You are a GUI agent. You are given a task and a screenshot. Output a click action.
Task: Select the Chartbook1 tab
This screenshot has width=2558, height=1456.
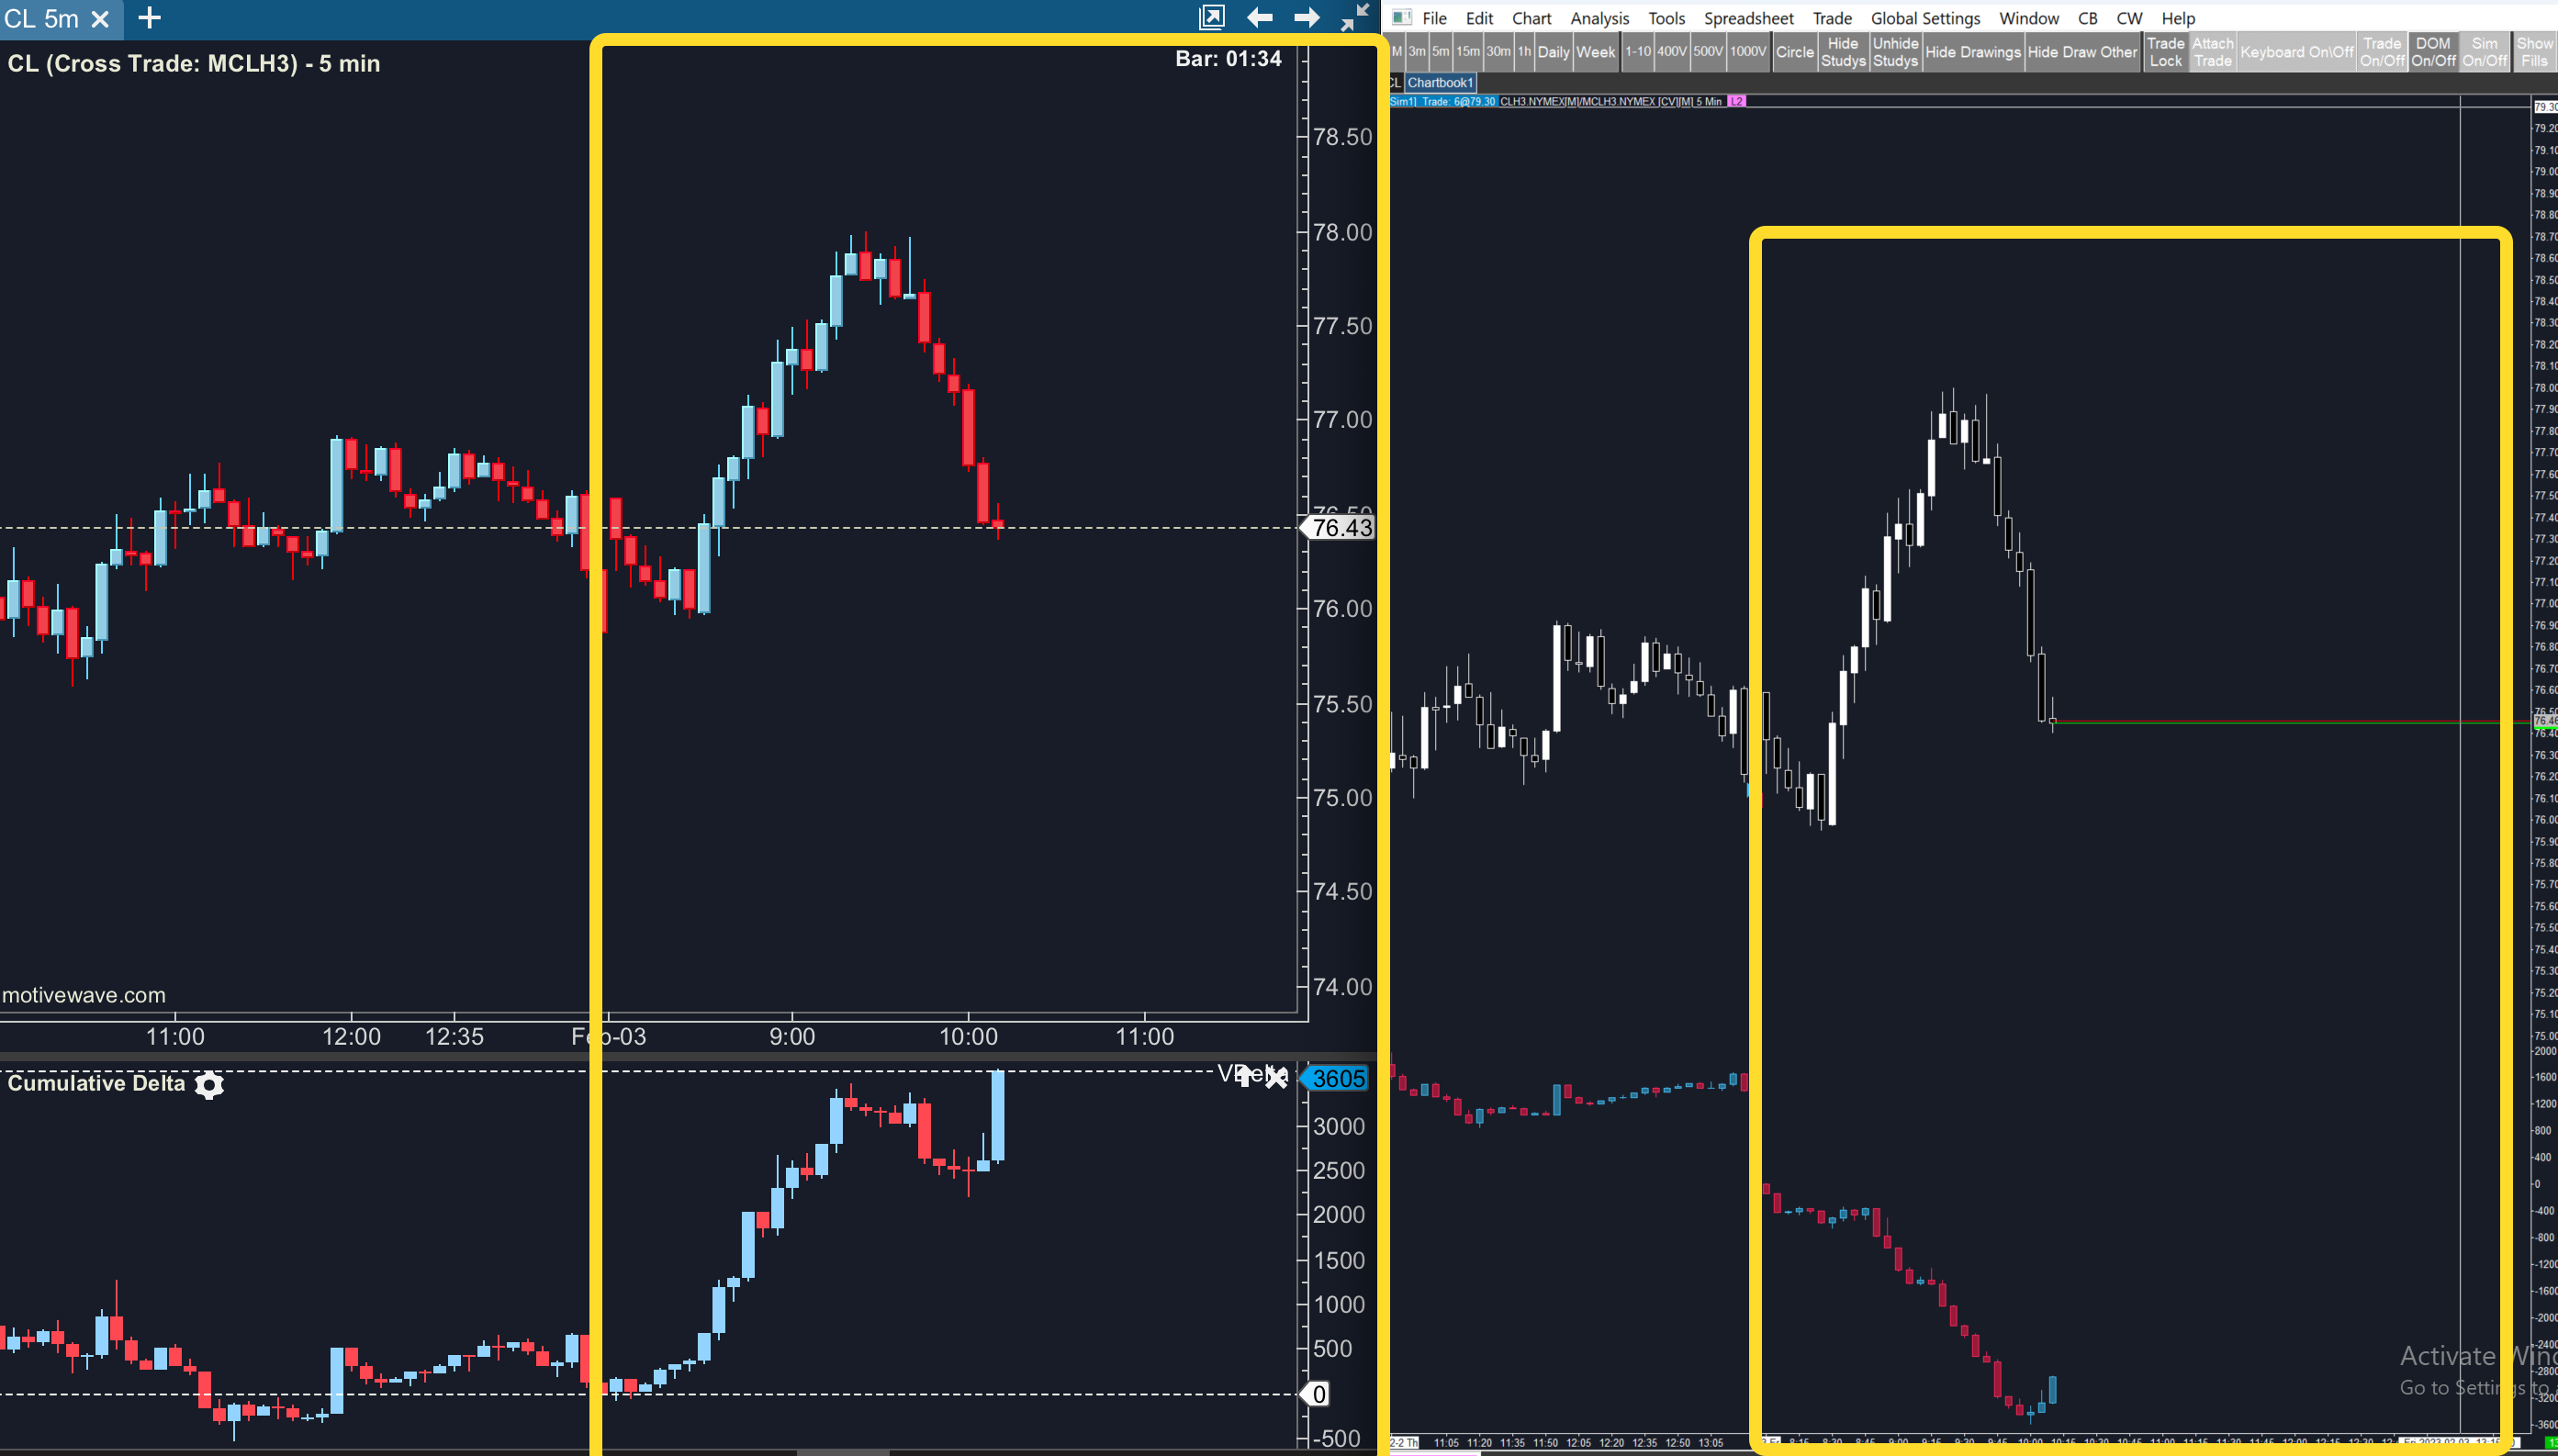click(x=1440, y=83)
